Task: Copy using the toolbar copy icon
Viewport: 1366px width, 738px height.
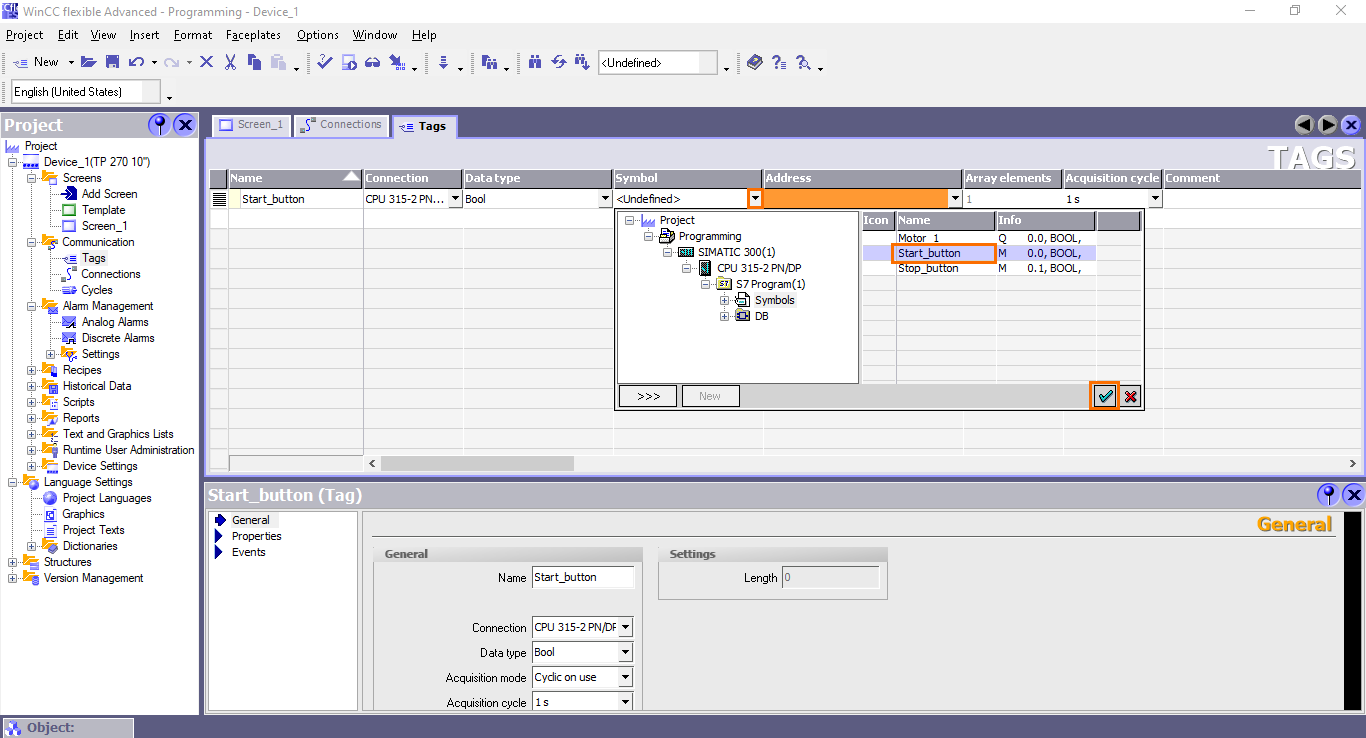Action: [254, 62]
